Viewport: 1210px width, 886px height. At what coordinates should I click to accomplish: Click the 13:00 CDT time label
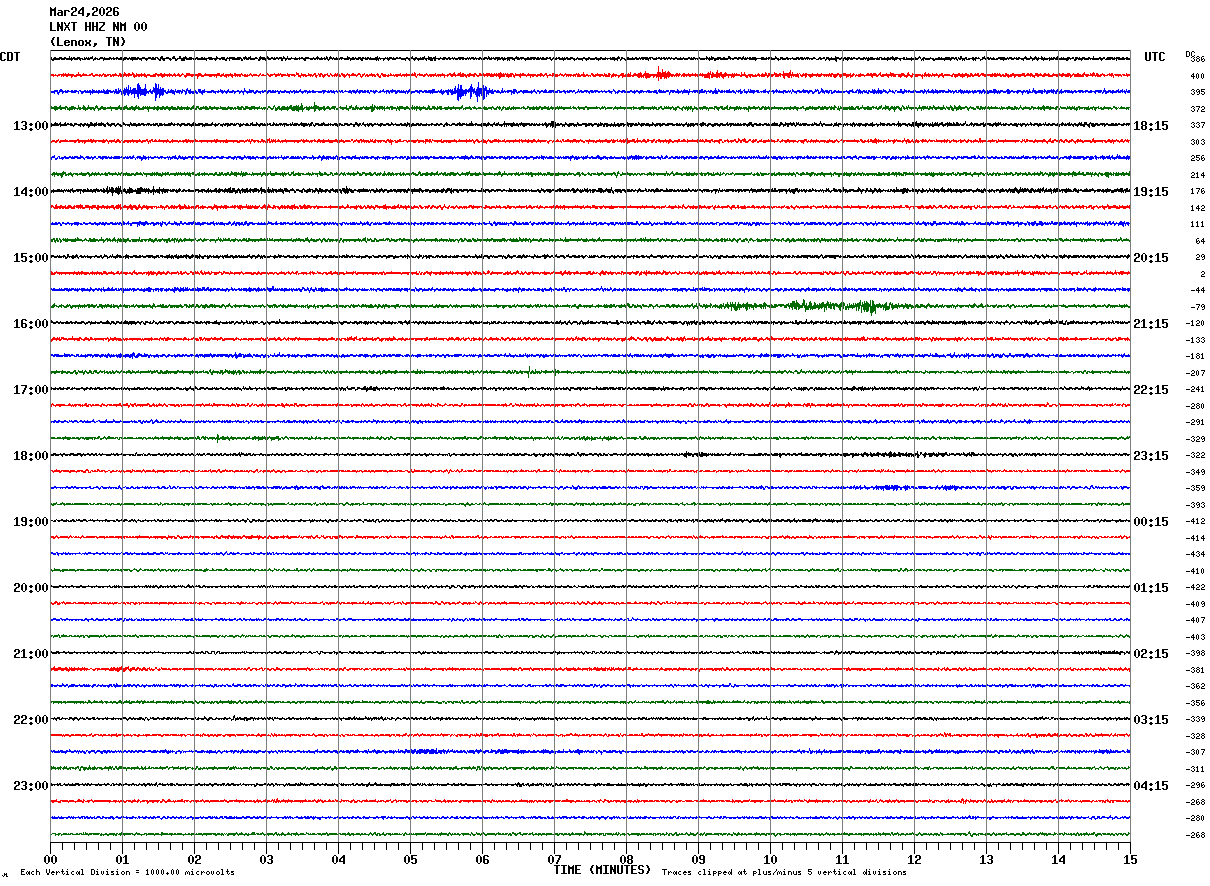pyautogui.click(x=30, y=126)
